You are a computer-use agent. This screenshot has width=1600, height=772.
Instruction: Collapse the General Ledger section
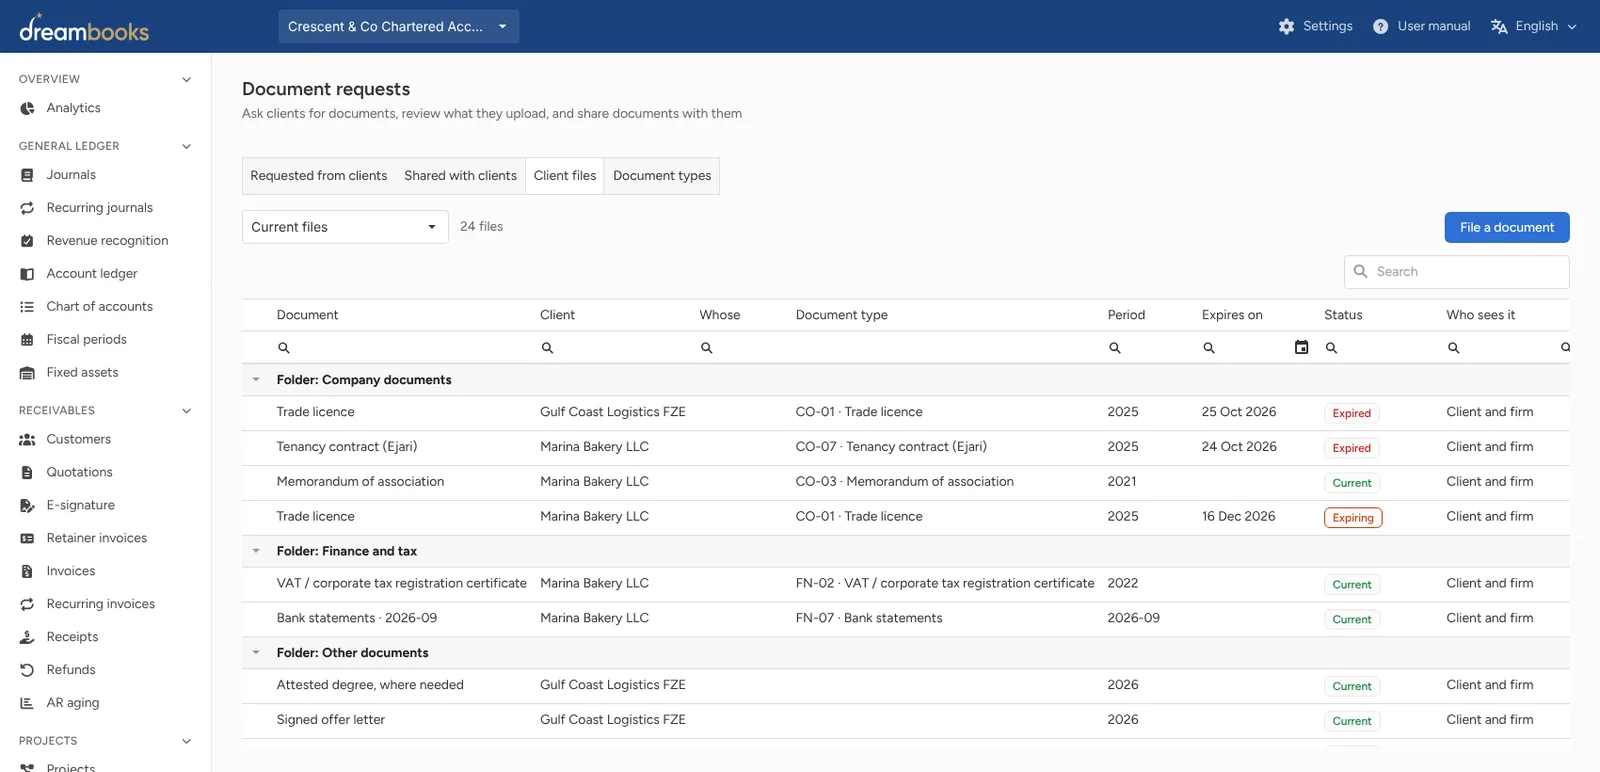186,147
